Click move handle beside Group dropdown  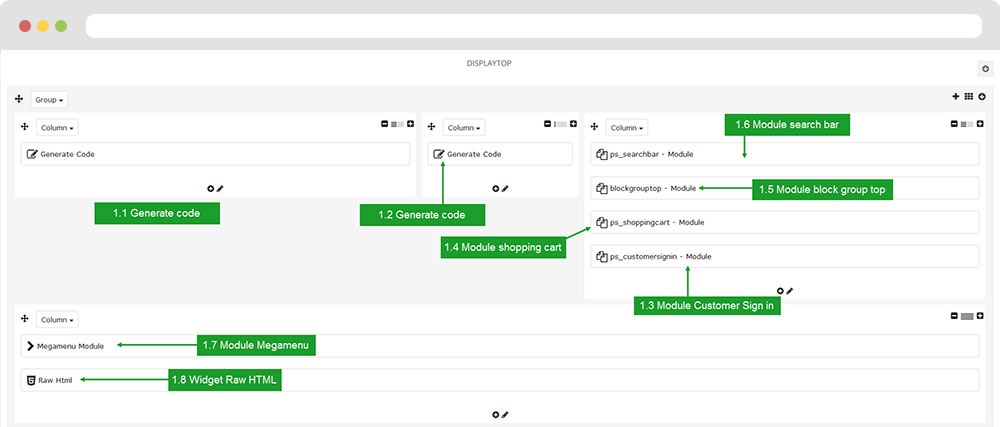[18, 99]
